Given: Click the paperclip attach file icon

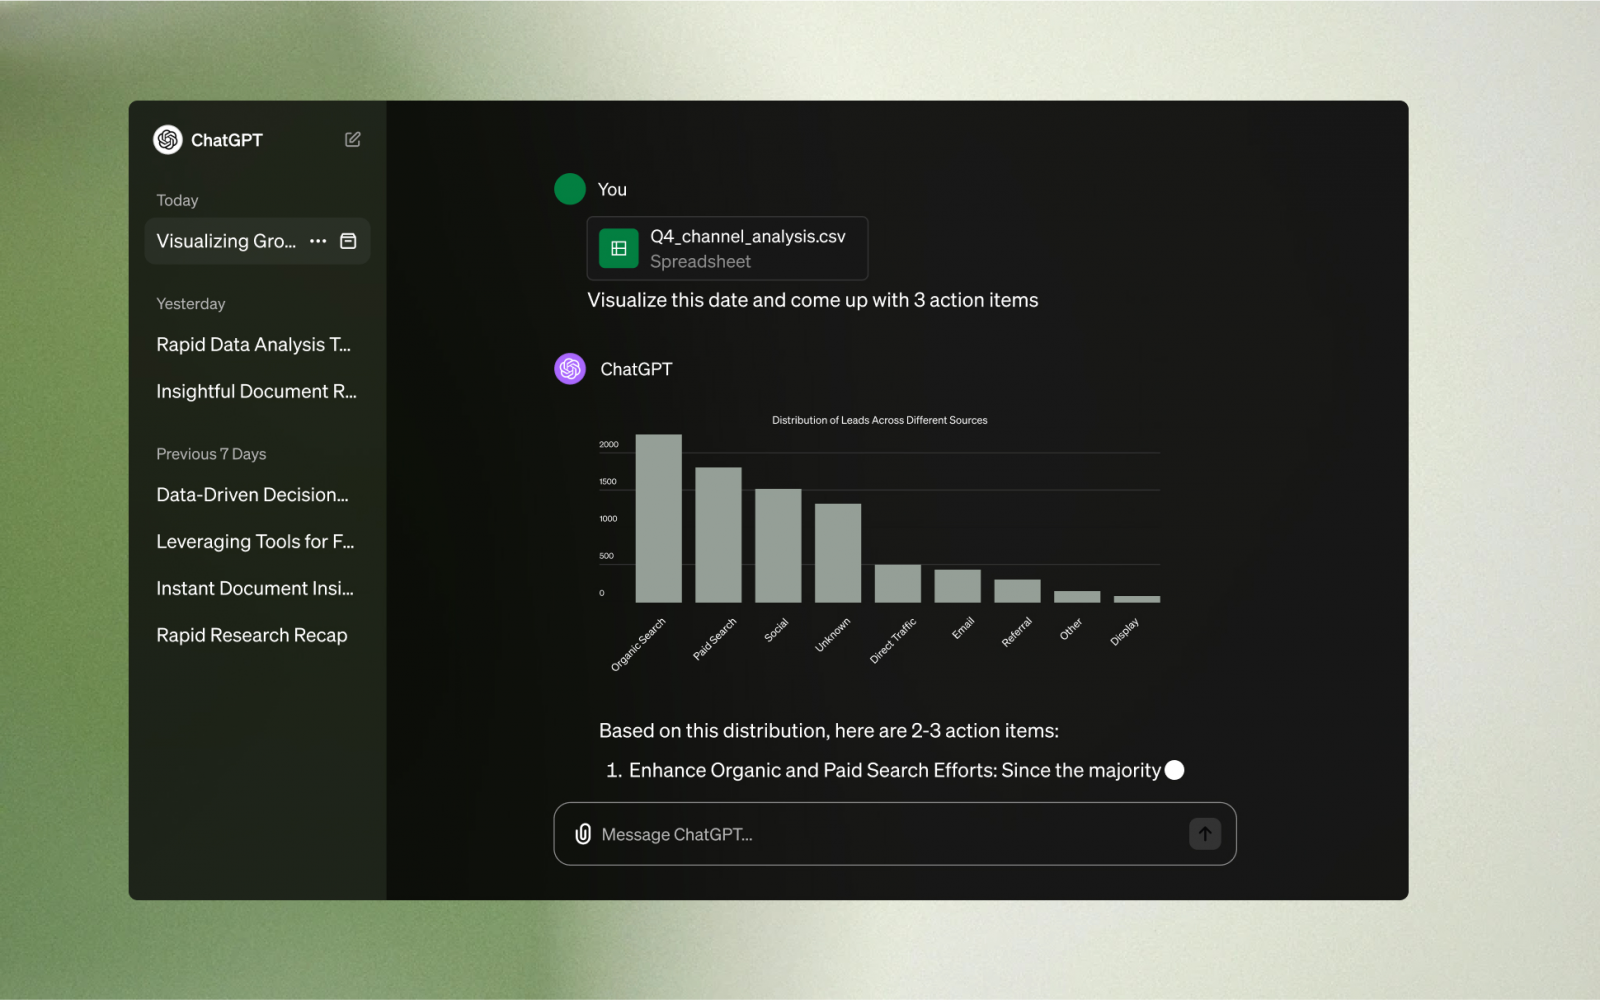Looking at the screenshot, I should (583, 834).
